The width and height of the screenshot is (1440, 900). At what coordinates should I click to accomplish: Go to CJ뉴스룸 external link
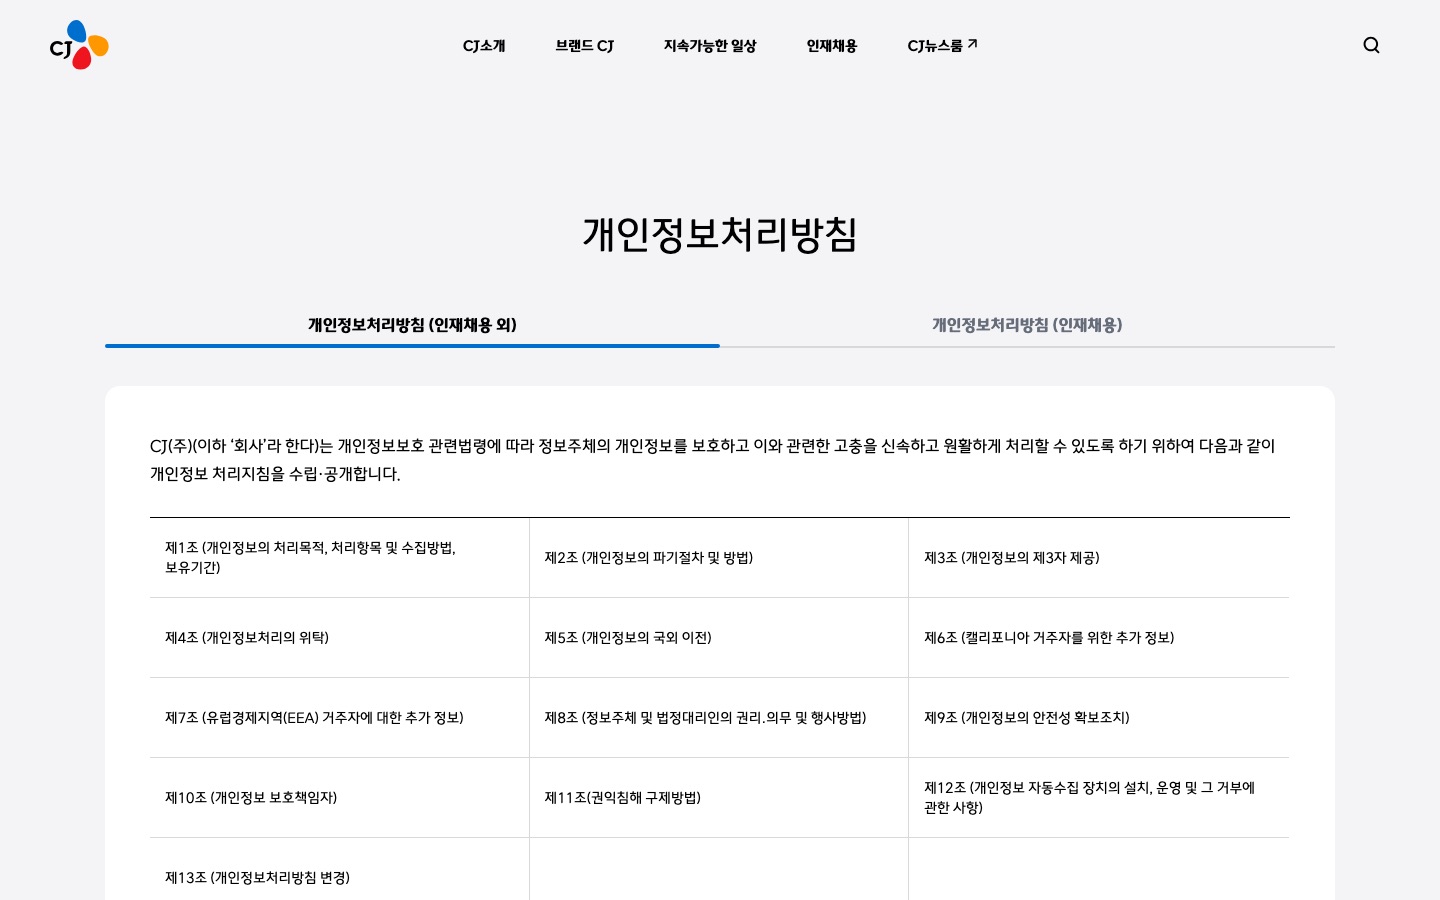coord(942,46)
